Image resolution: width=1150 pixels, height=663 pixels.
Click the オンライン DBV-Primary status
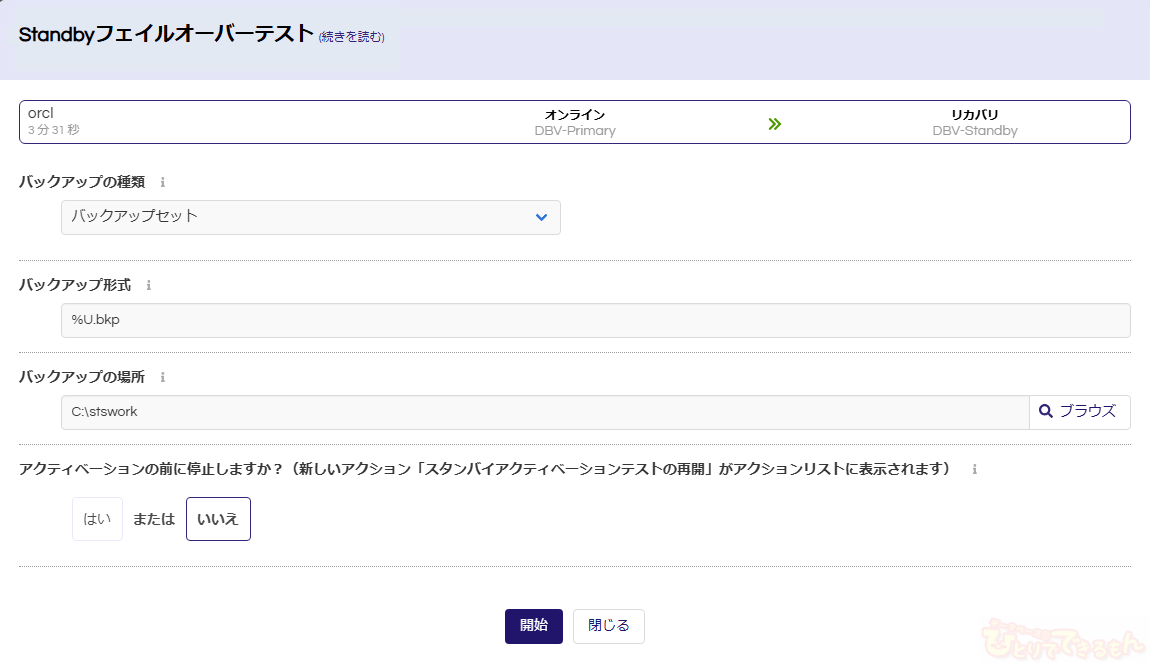575,123
